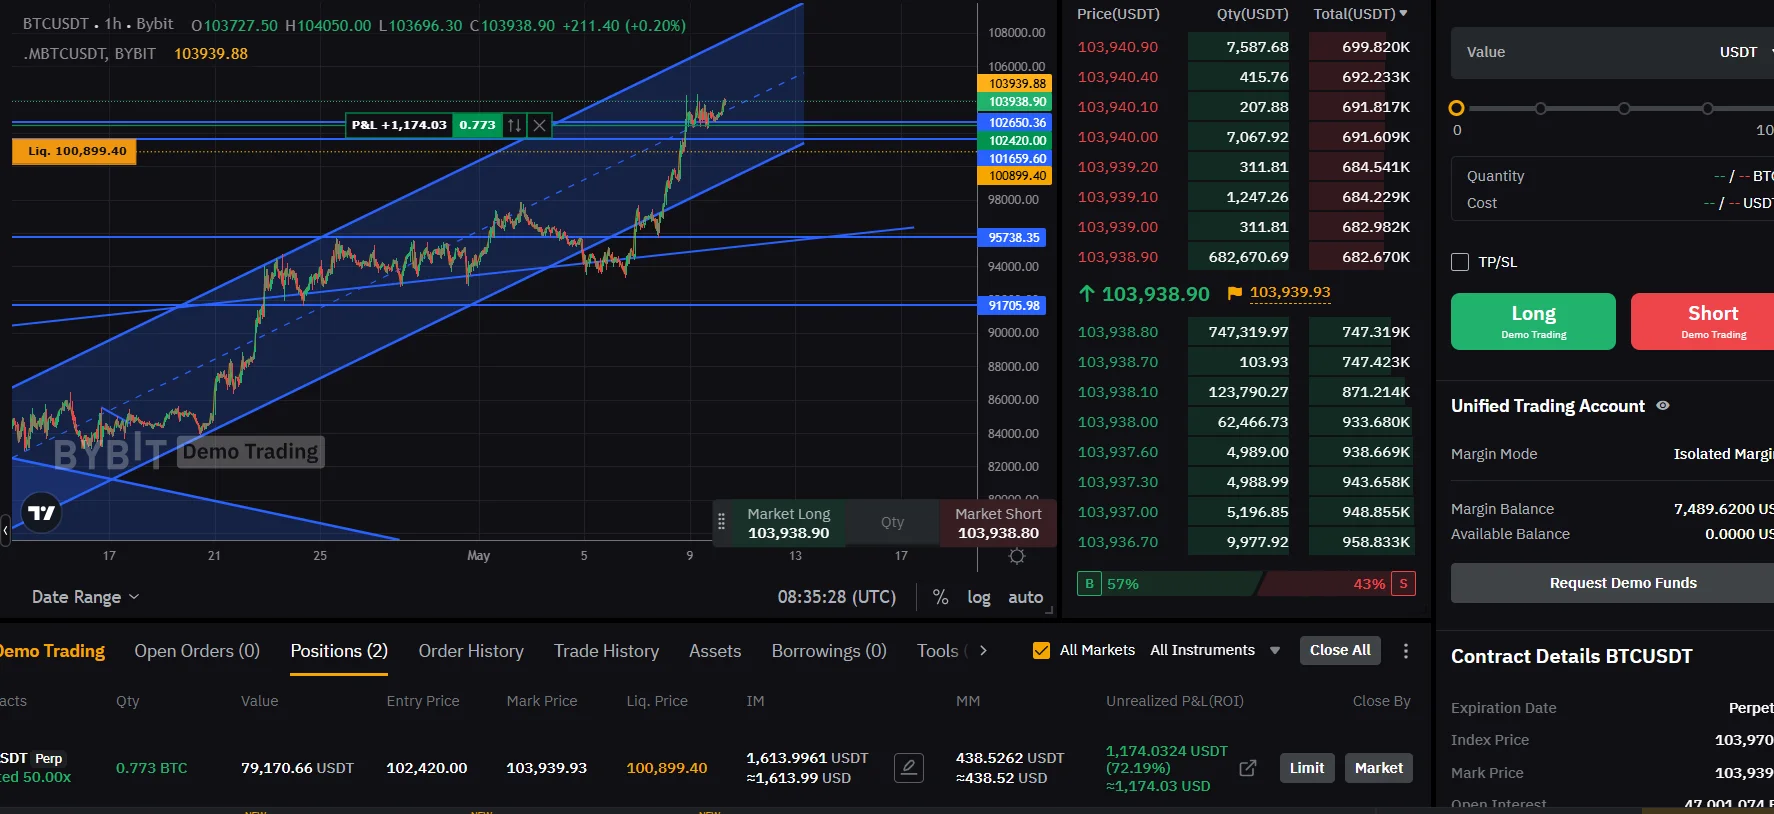
Task: Click the Market Short quick trade button
Action: click(x=998, y=523)
